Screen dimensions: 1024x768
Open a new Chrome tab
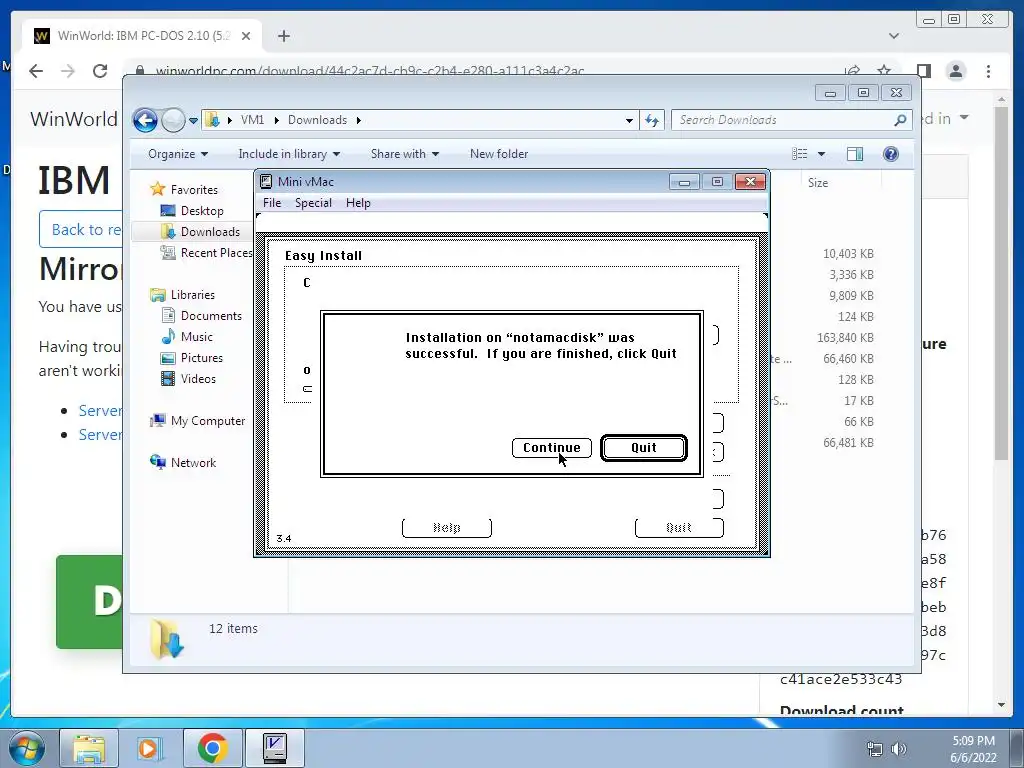pos(283,36)
